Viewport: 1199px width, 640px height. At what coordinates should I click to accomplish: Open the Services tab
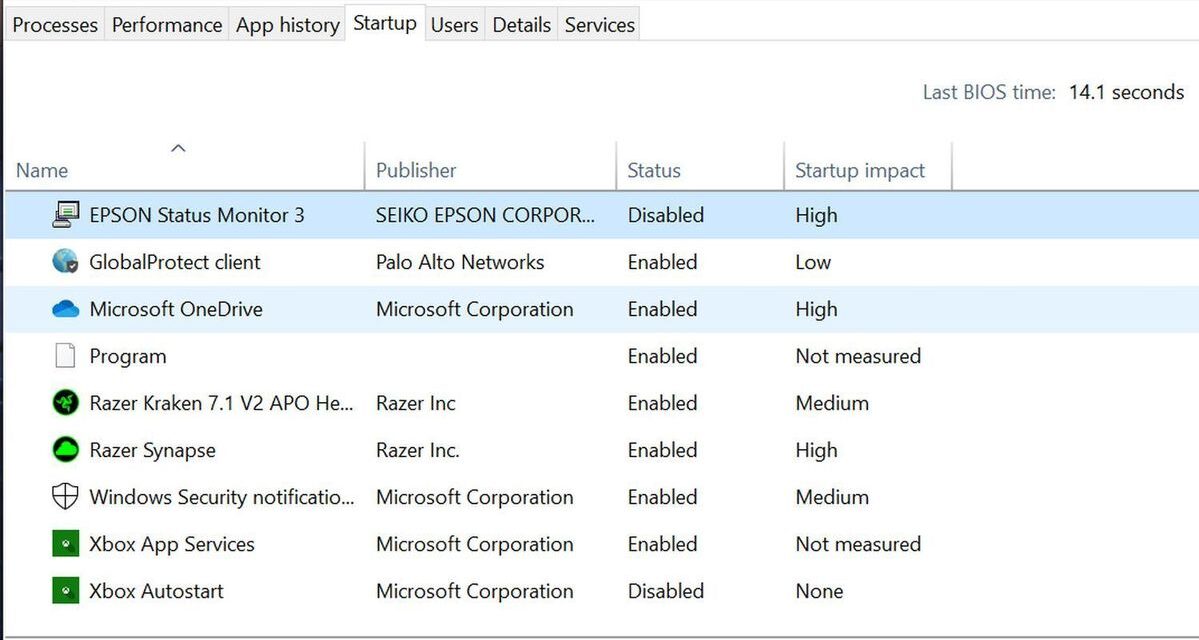[x=600, y=24]
